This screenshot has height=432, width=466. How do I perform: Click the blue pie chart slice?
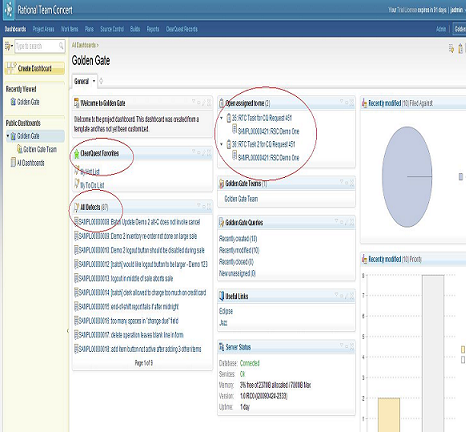[x=407, y=177]
